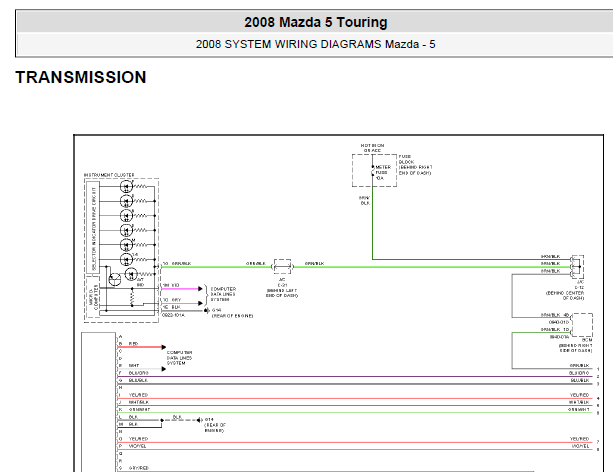Viewport: 613px width, 472px height.
Task: Click the '(BEHIND CENTER OF DASH)' label
Action: [565, 296]
